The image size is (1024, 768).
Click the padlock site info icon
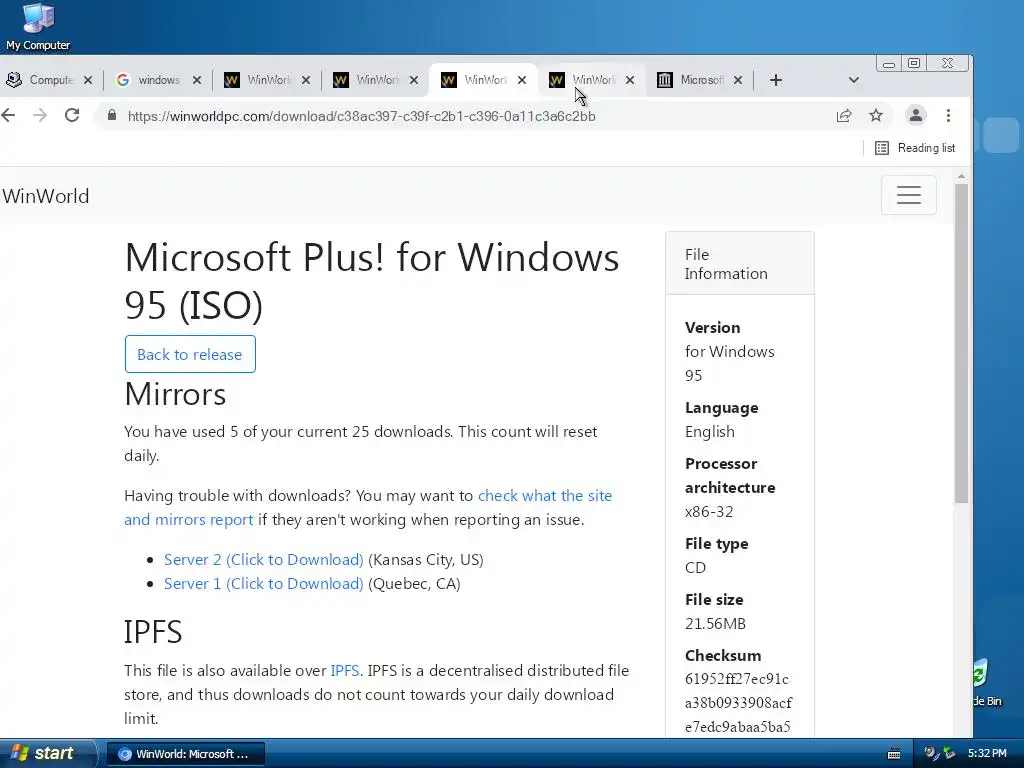coord(112,116)
